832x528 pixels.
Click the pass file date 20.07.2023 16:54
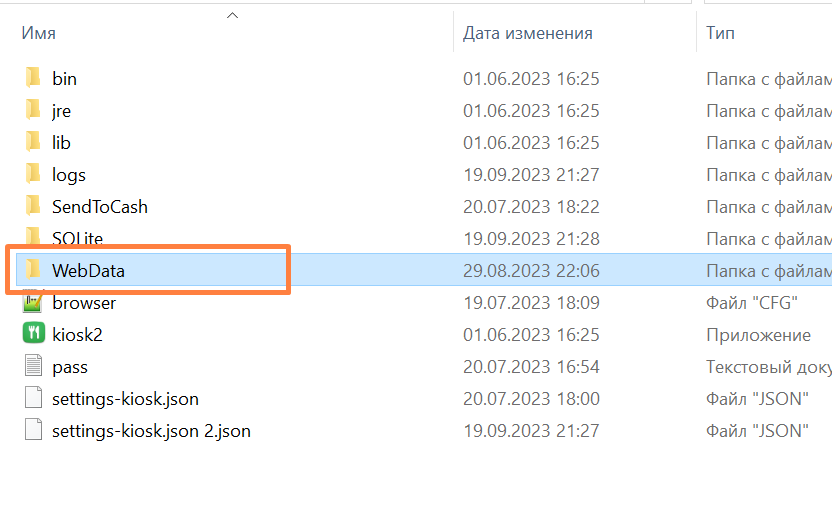point(531,367)
